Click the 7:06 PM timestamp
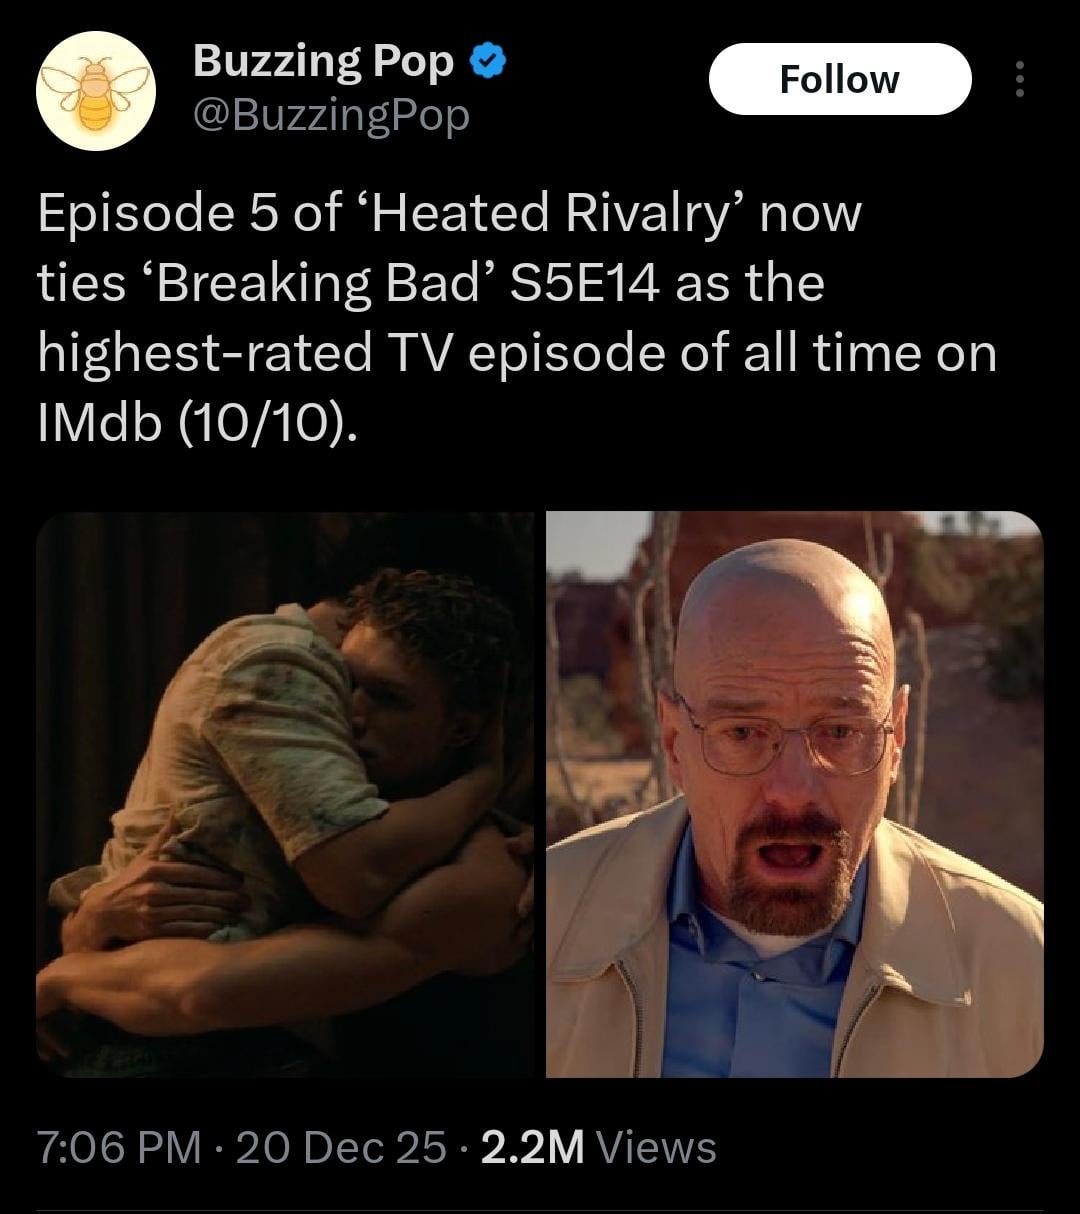This screenshot has height=1214, width=1080. tap(119, 1147)
